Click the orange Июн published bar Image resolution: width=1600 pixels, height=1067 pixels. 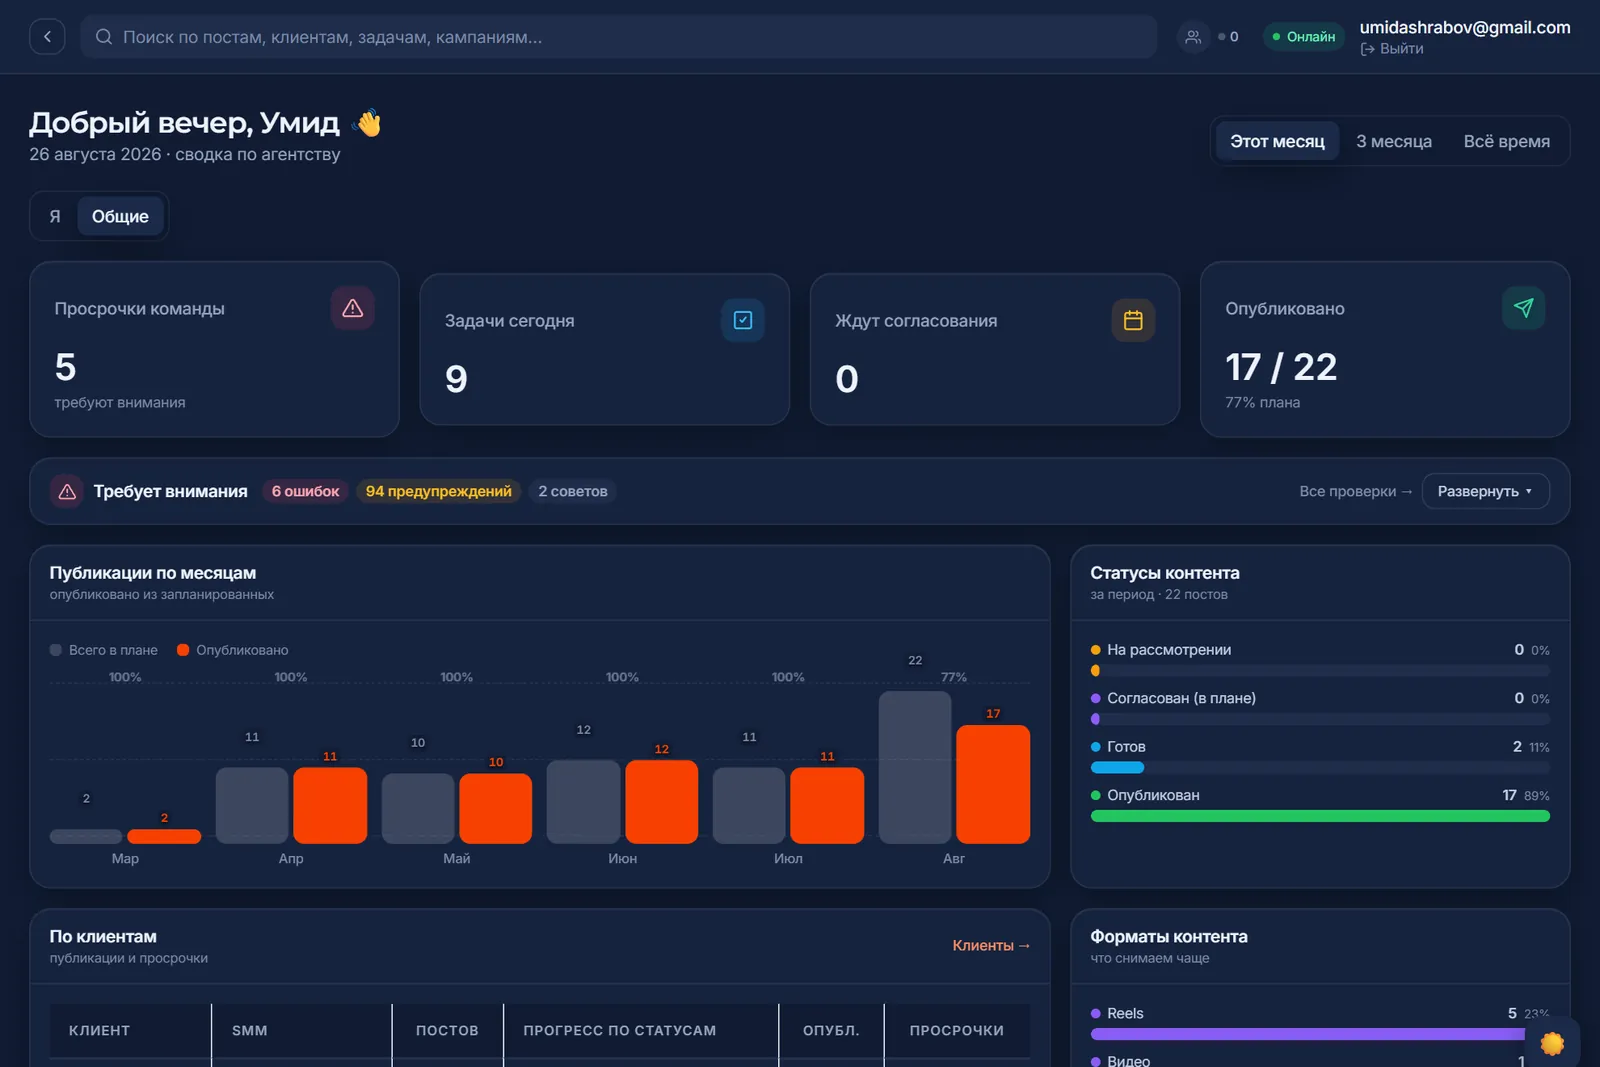coord(661,802)
